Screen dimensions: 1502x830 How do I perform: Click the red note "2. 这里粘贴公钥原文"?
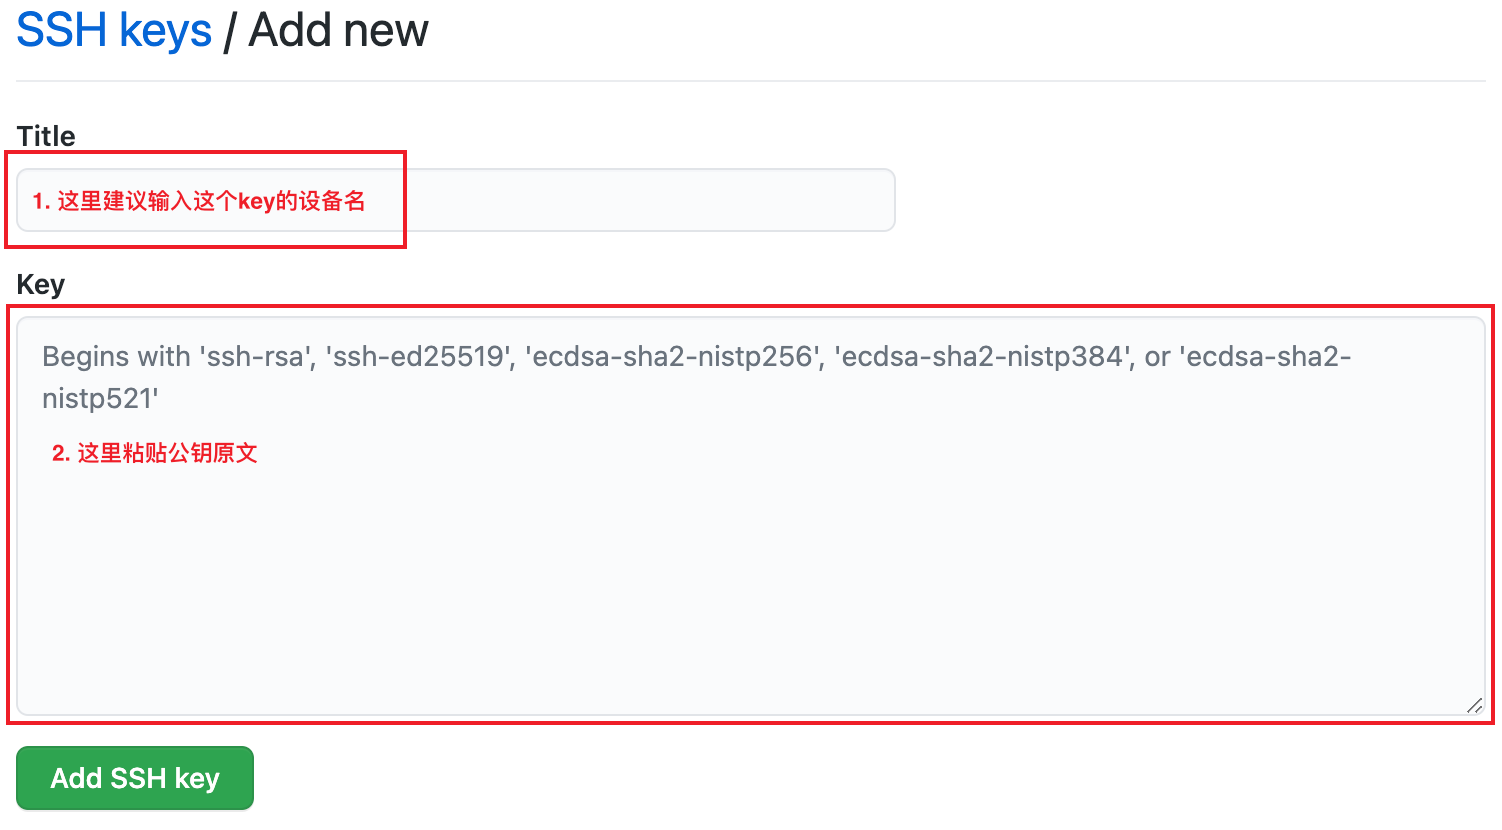[155, 453]
